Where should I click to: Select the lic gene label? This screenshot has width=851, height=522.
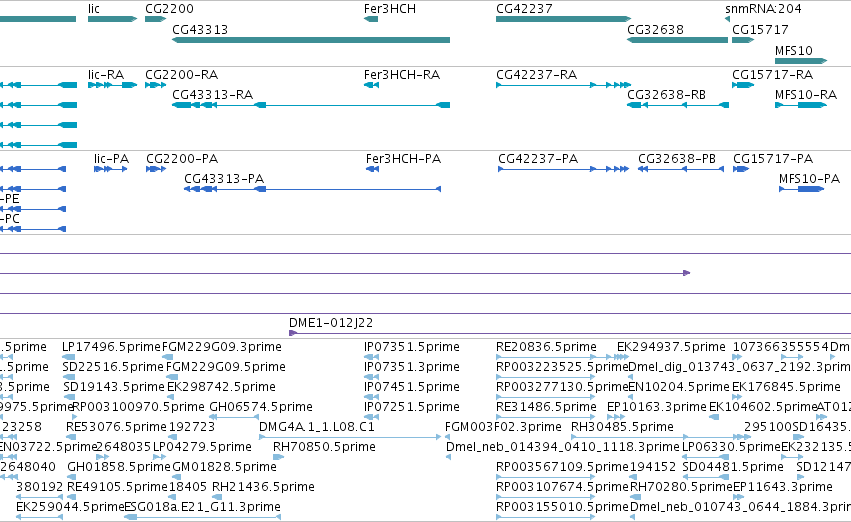[94, 9]
